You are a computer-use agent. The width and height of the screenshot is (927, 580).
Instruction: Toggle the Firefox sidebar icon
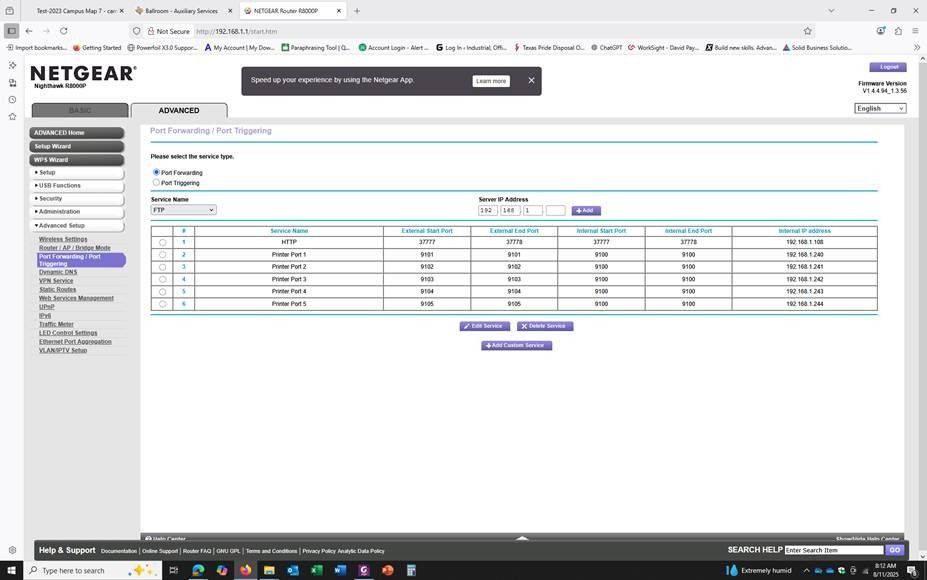pos(11,31)
